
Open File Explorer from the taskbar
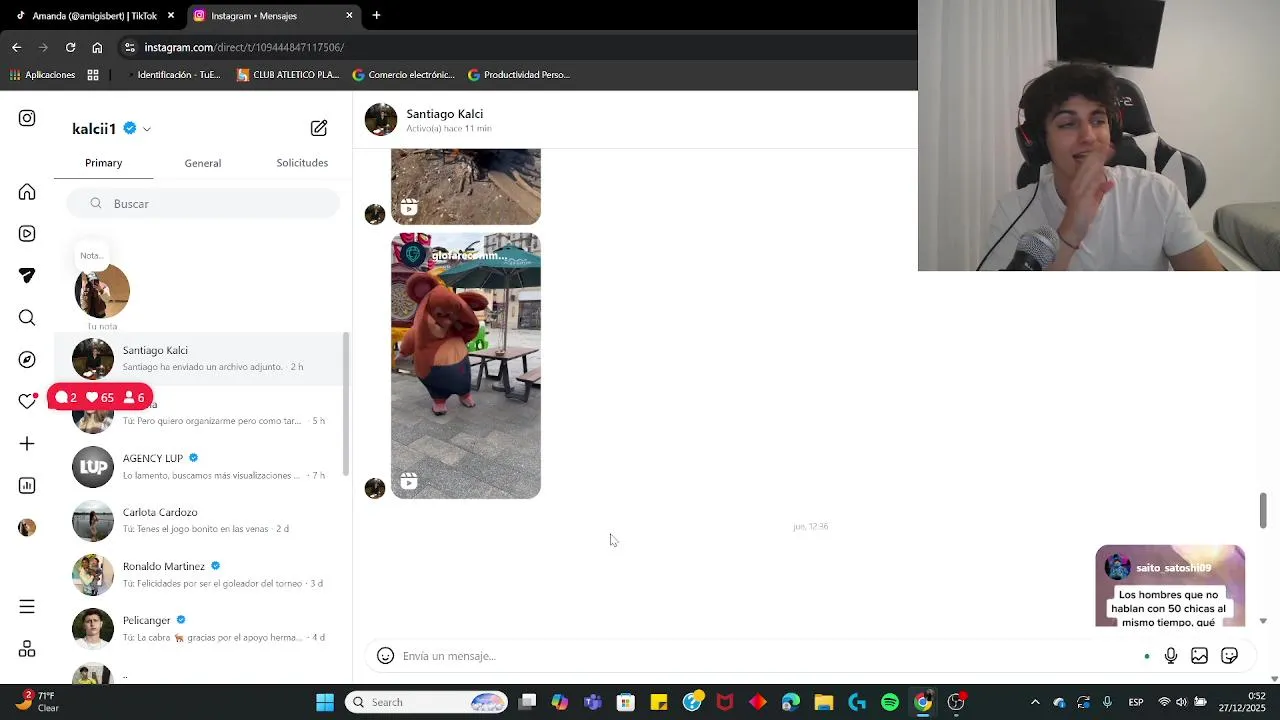coord(824,702)
